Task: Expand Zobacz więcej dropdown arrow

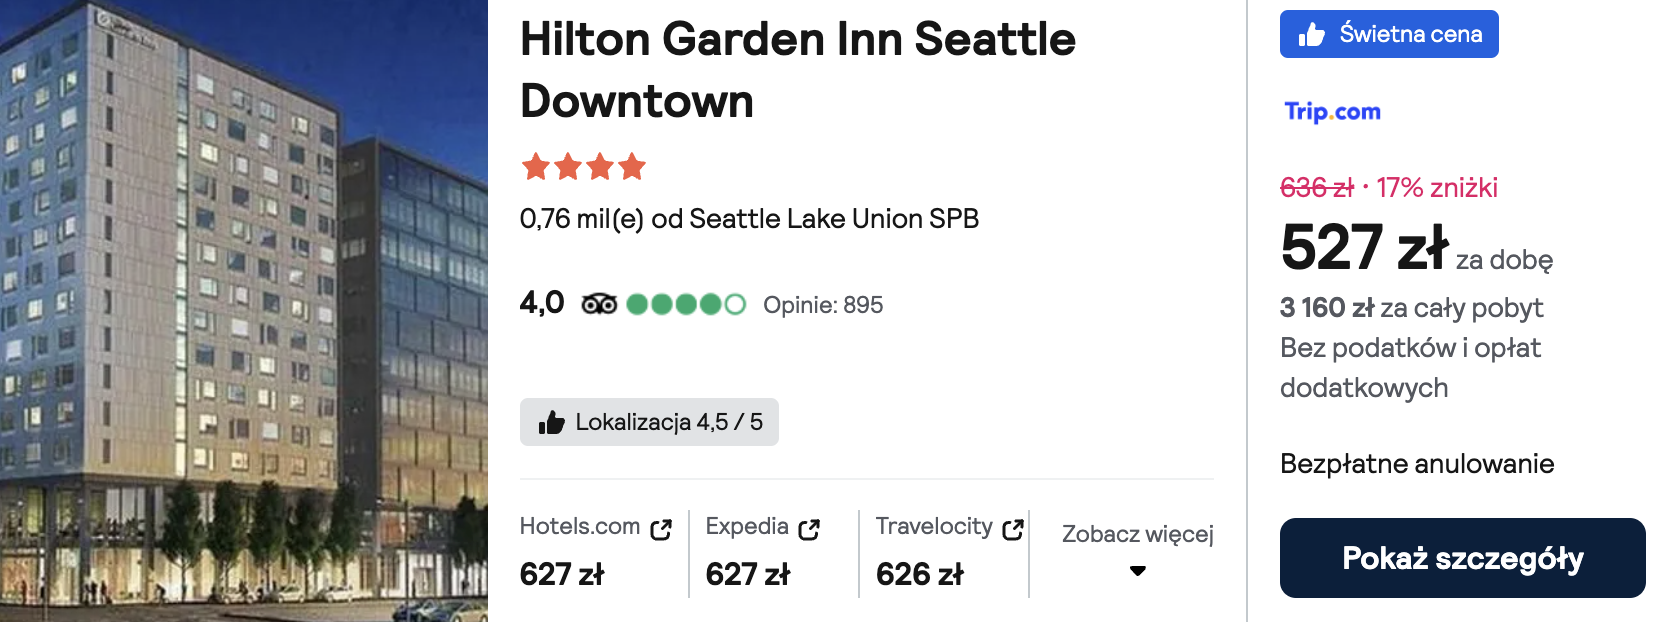Action: (1137, 571)
